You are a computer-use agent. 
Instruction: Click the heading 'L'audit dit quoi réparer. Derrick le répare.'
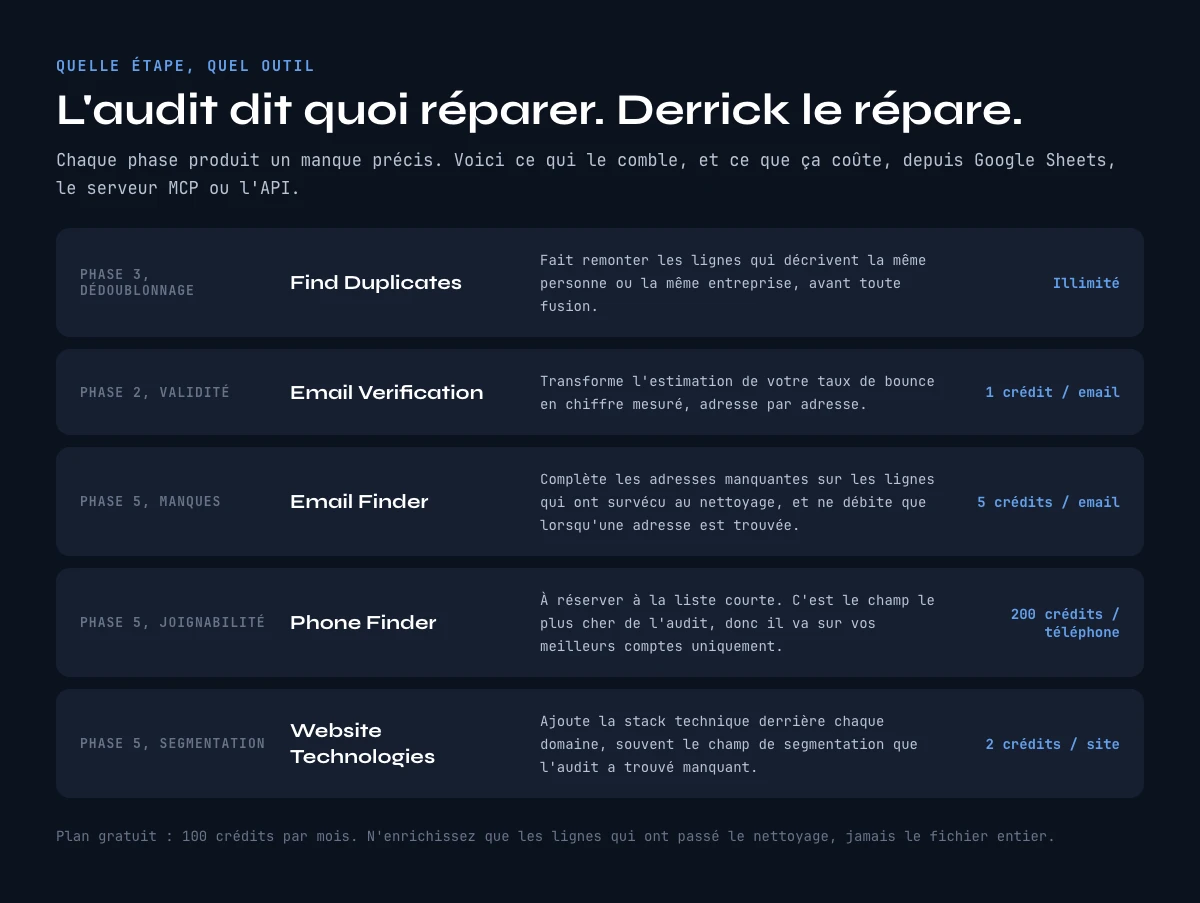point(539,110)
